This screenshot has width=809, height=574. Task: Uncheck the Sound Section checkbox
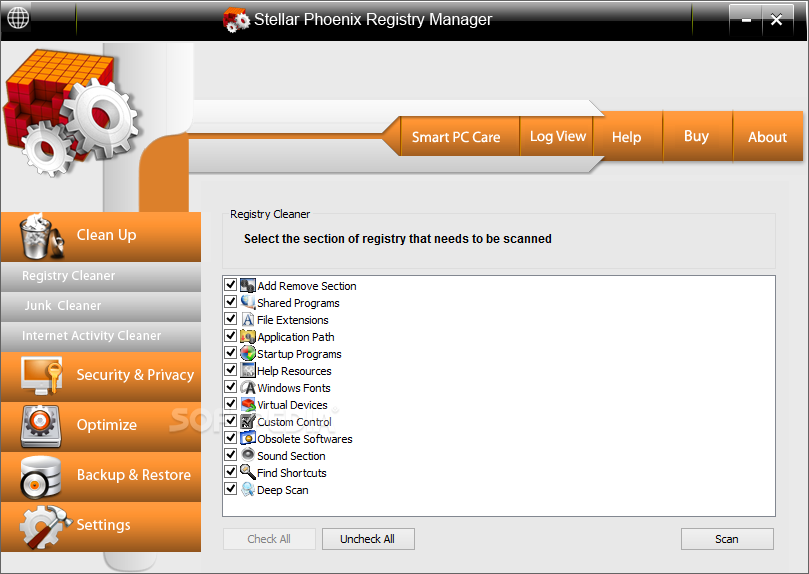coord(231,455)
